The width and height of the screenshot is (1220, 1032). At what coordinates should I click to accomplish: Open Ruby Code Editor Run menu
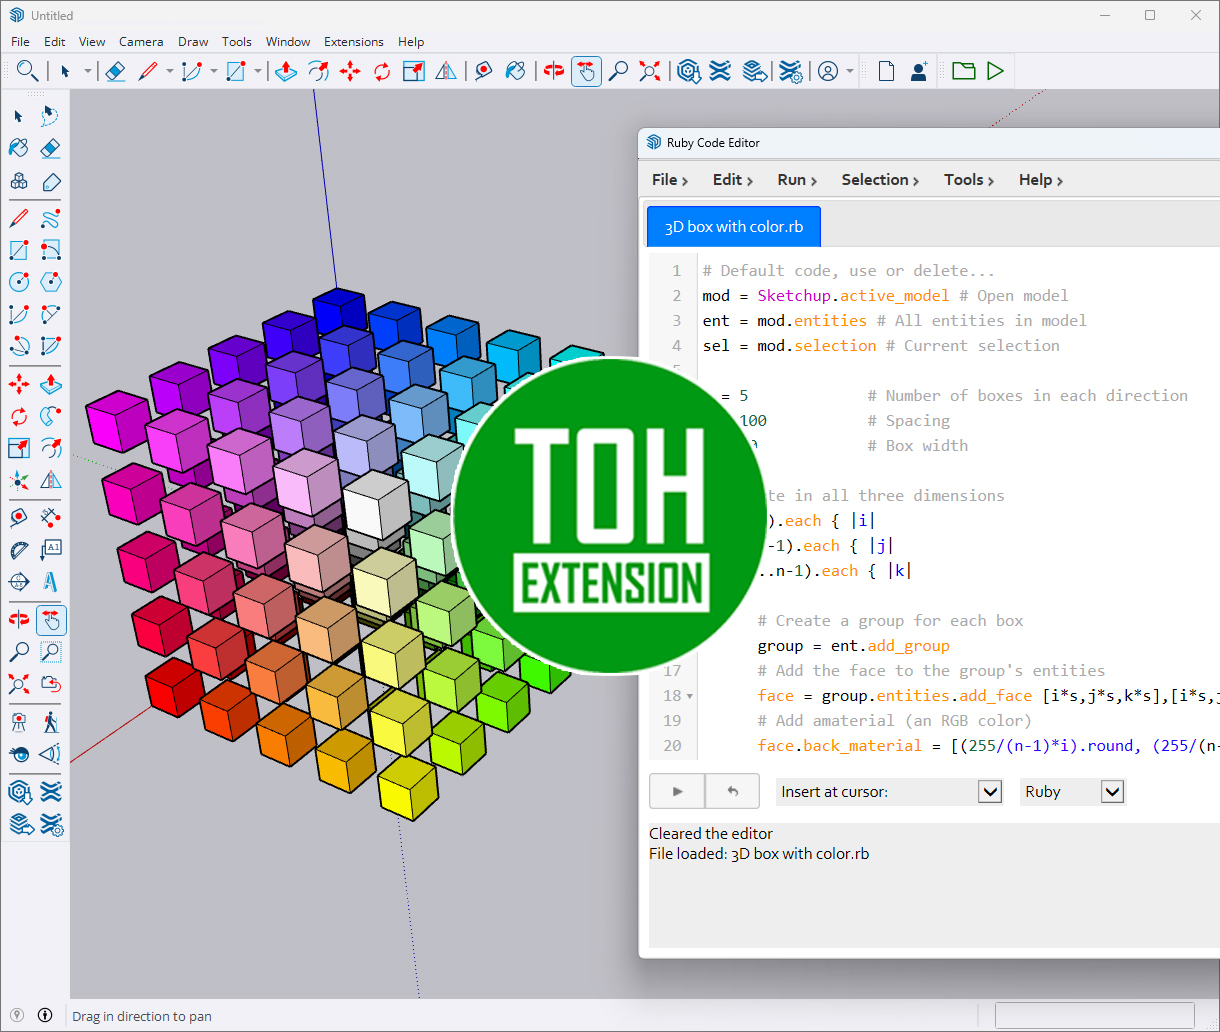tap(797, 180)
